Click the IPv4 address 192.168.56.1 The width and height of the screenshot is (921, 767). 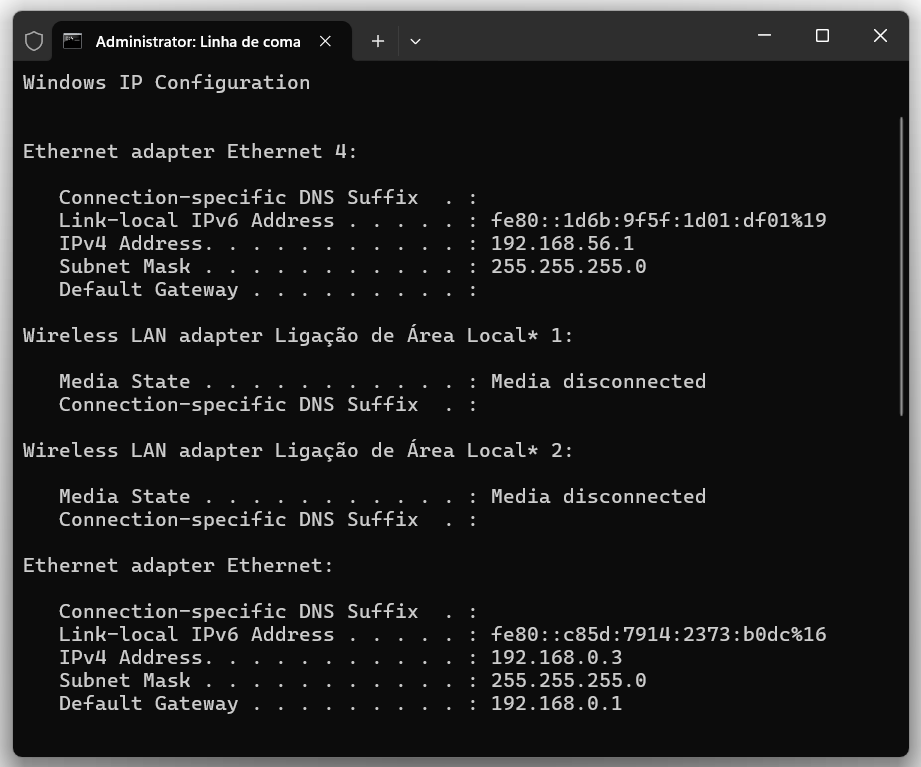[x=562, y=243]
